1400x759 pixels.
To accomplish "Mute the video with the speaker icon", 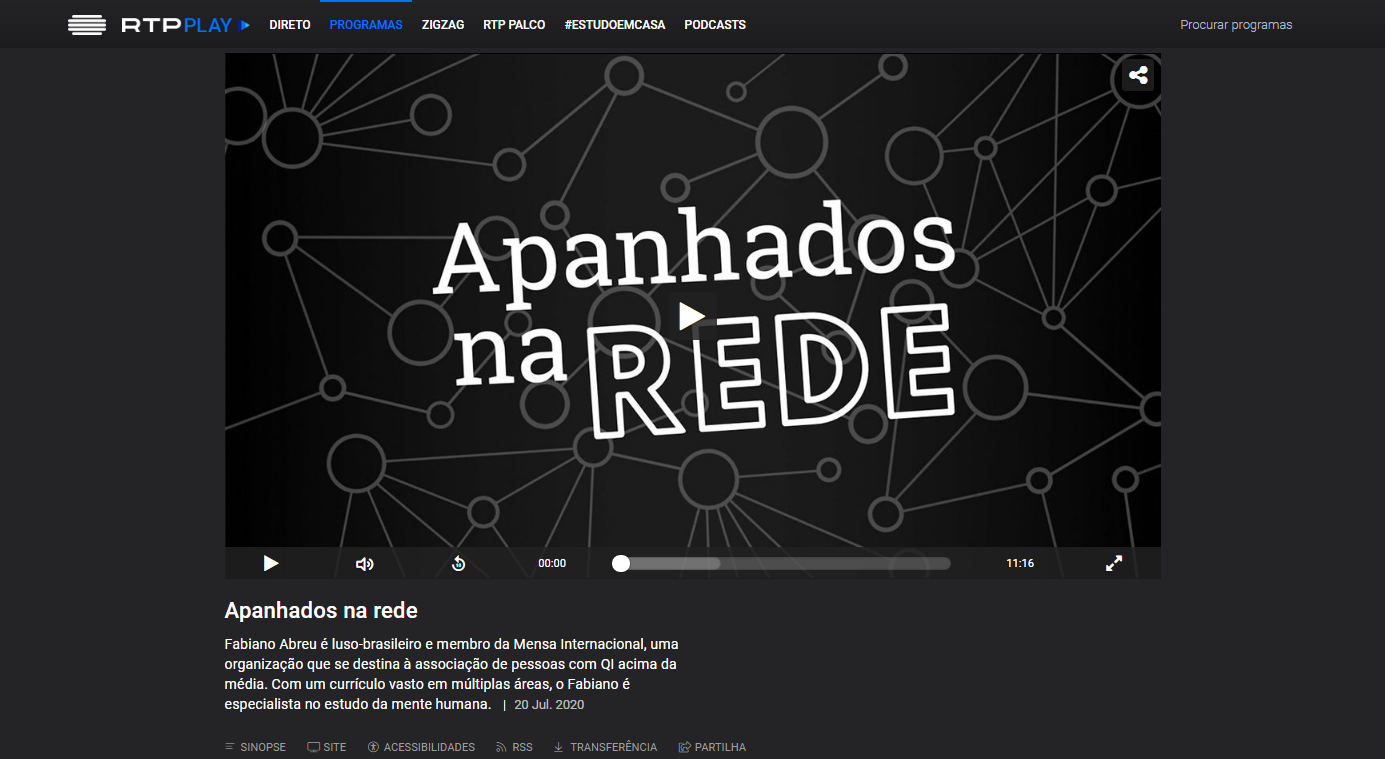I will point(365,564).
